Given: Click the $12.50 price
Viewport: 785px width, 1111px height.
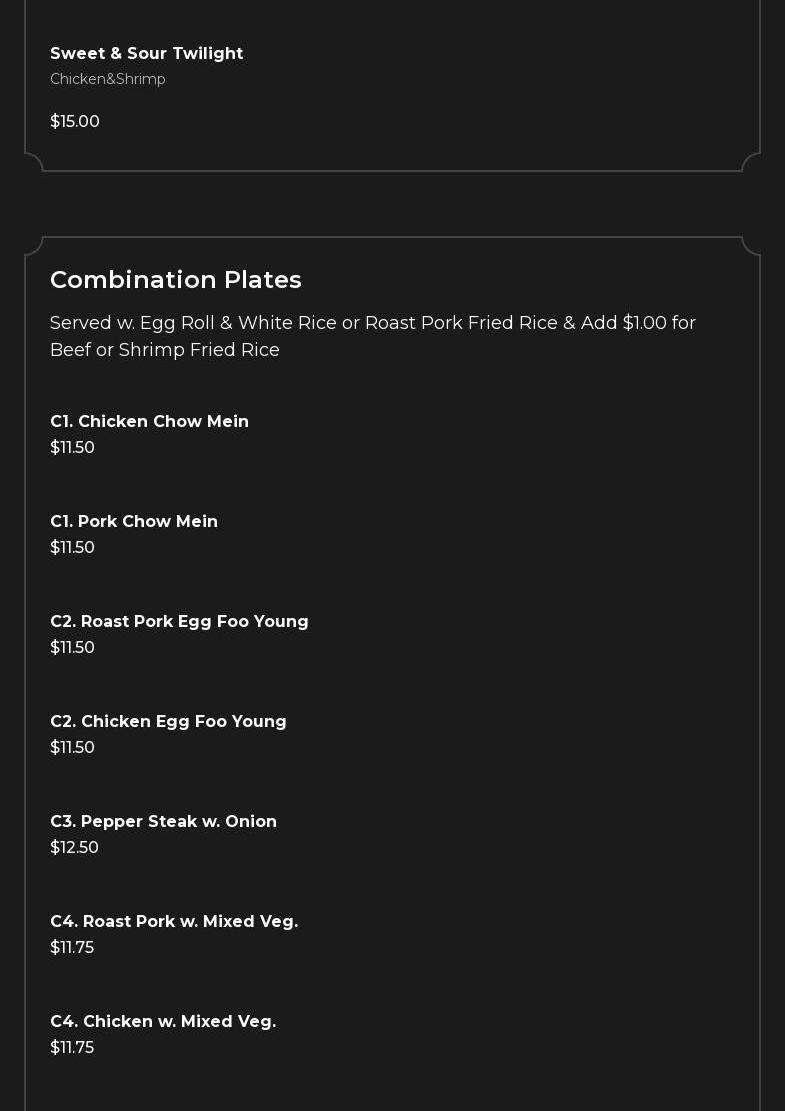Looking at the screenshot, I should click(x=74, y=847).
